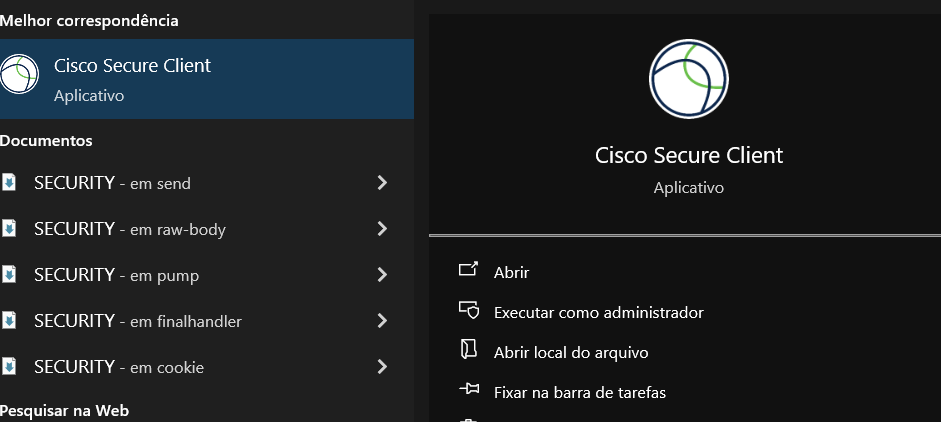This screenshot has width=941, height=422.
Task: Click the document icon for SECURITY in finalhandler
Action: coord(8,321)
